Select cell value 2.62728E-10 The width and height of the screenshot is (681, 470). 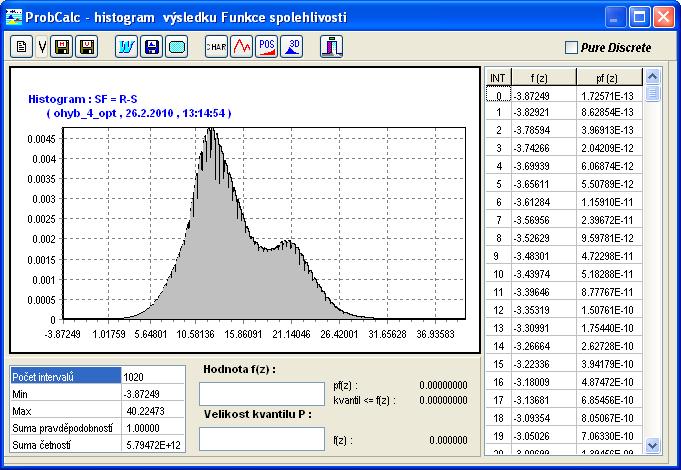[609, 347]
